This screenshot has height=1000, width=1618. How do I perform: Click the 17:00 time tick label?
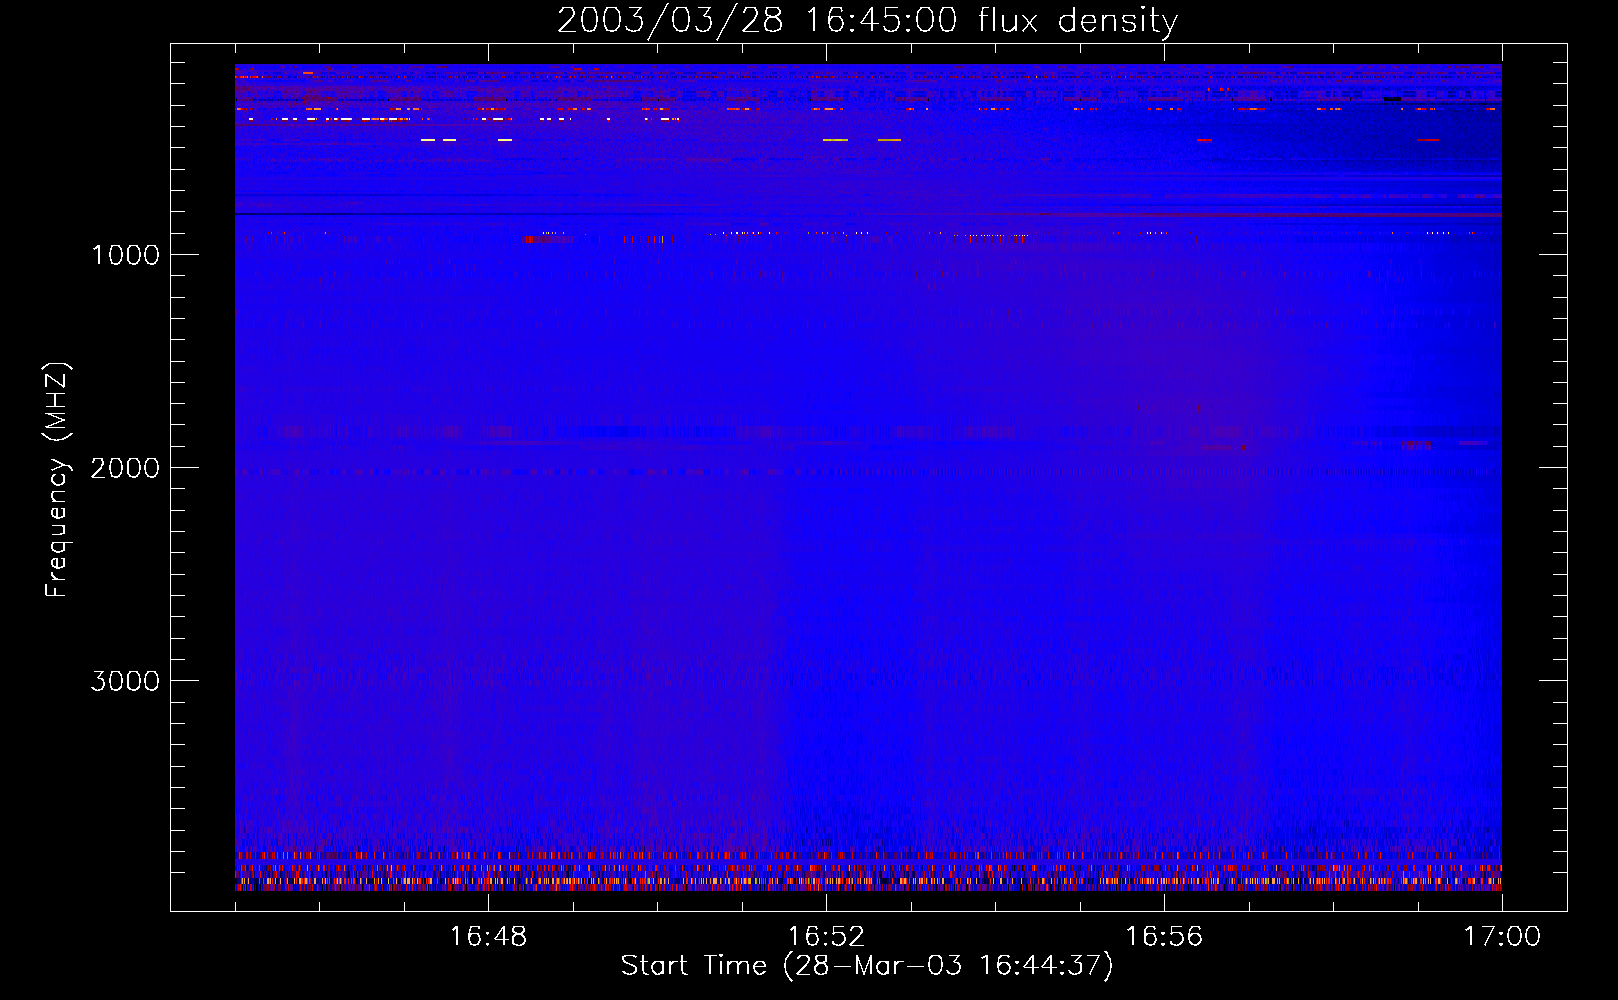[x=1502, y=936]
